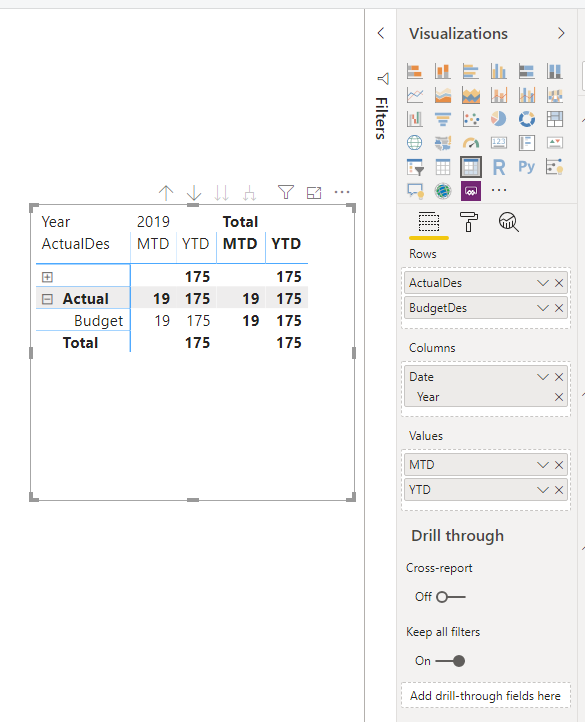Remove YTD from Values
The height and width of the screenshot is (722, 585).
pos(559,489)
